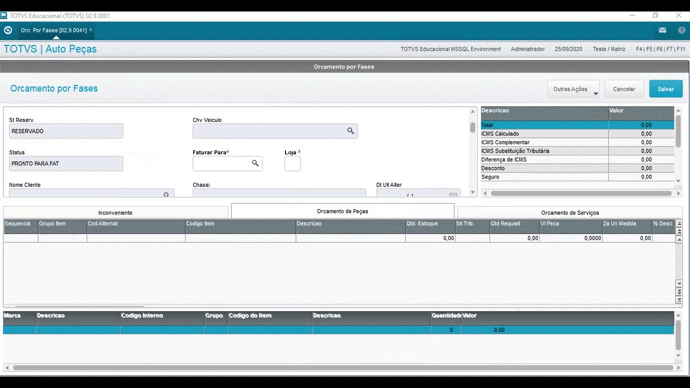Click the Sit.Trib. column header
The image size is (690, 388).
472,226
